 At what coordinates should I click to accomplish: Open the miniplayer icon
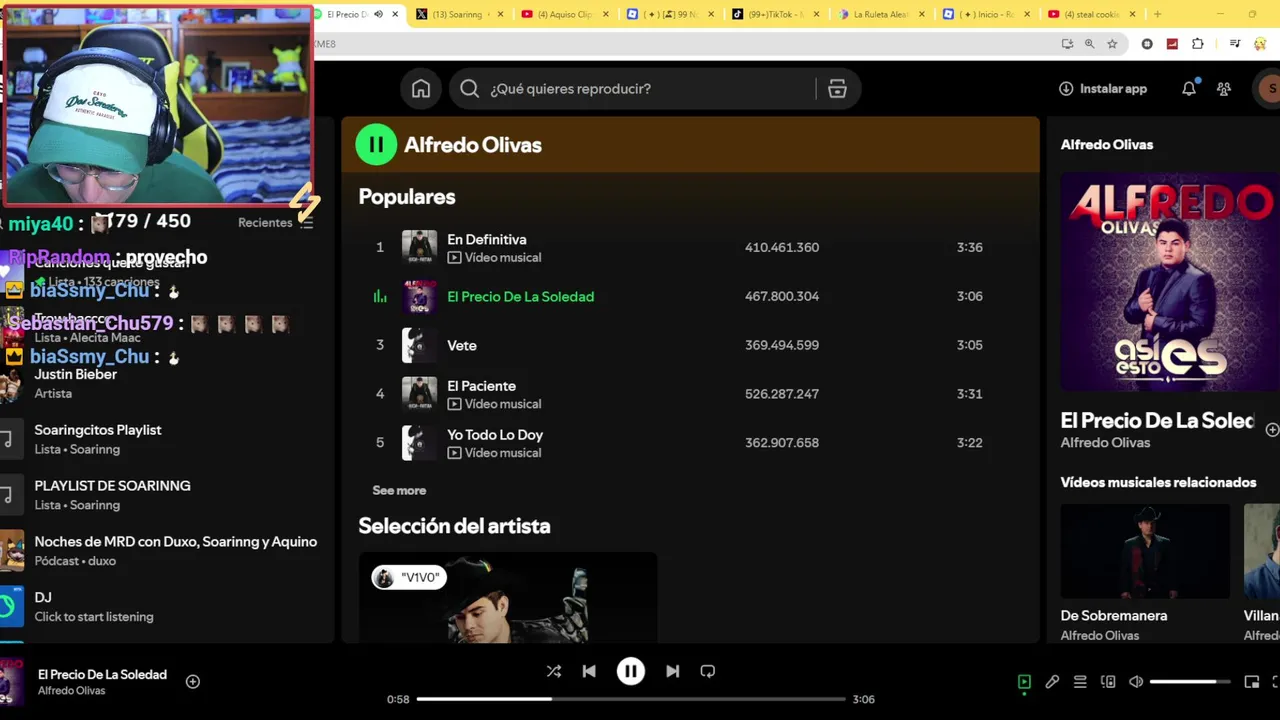1251,682
